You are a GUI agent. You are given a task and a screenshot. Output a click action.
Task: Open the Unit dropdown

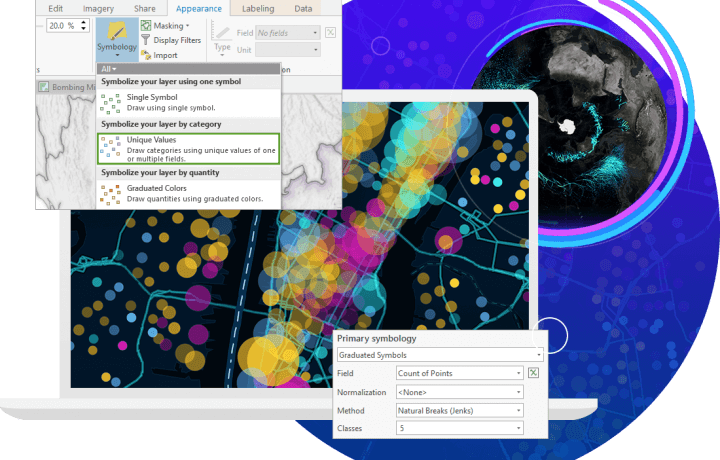pos(287,50)
